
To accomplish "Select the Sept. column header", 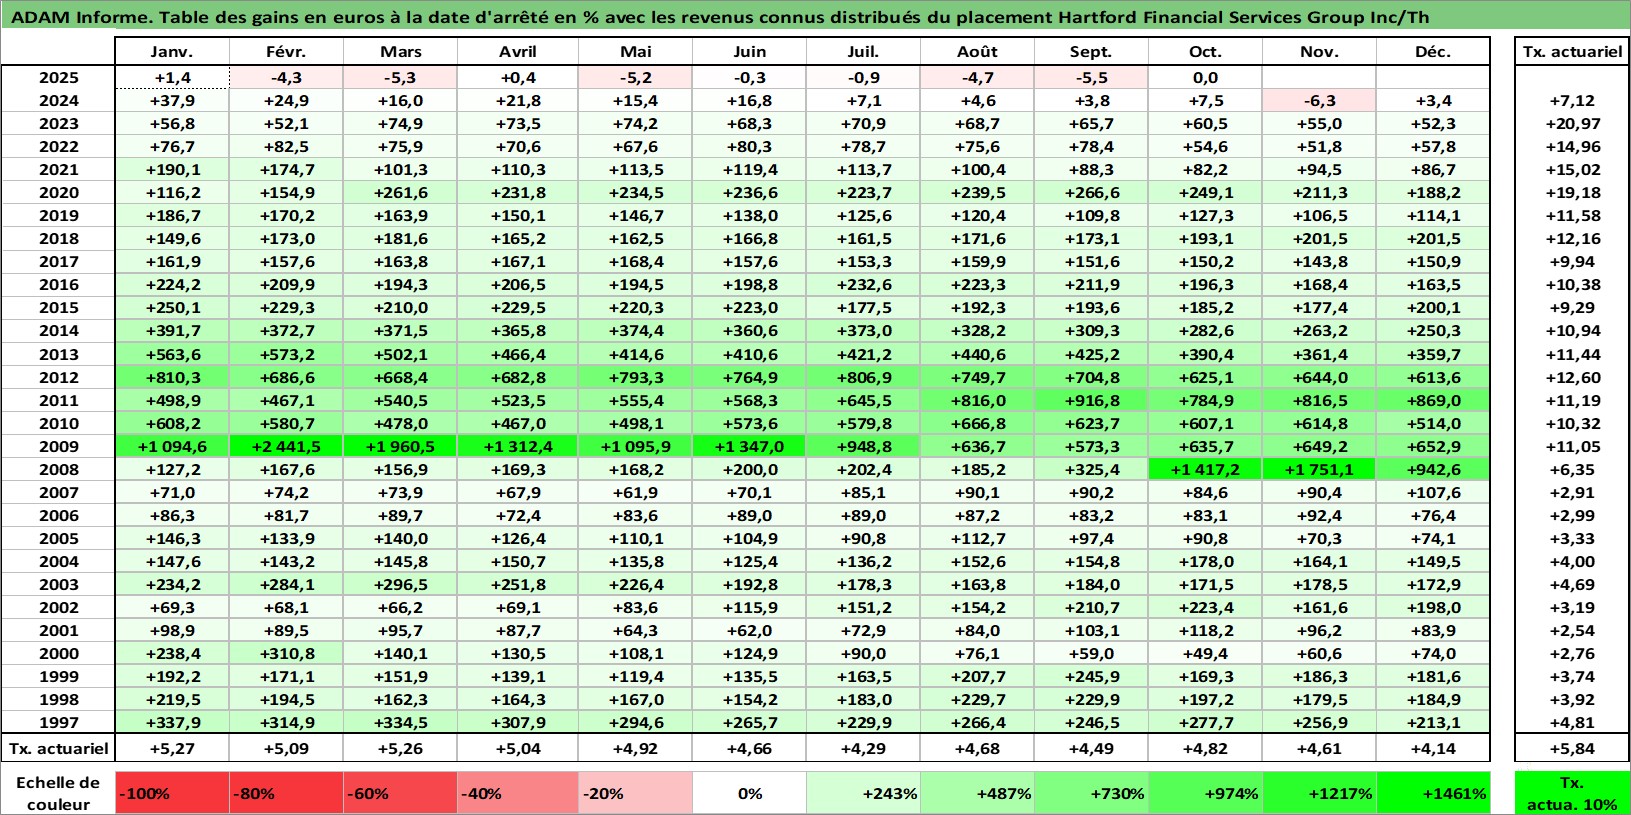I will pos(1091,52).
